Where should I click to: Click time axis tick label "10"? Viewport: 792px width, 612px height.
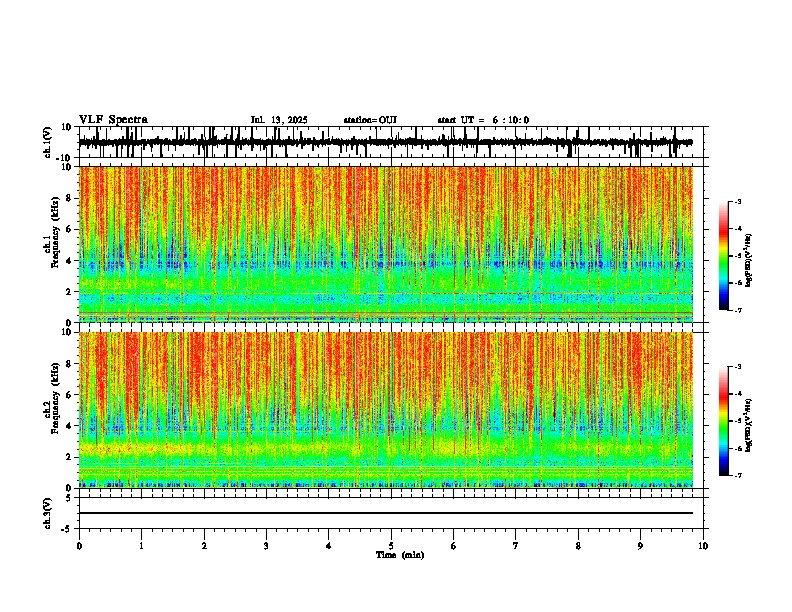pos(703,546)
